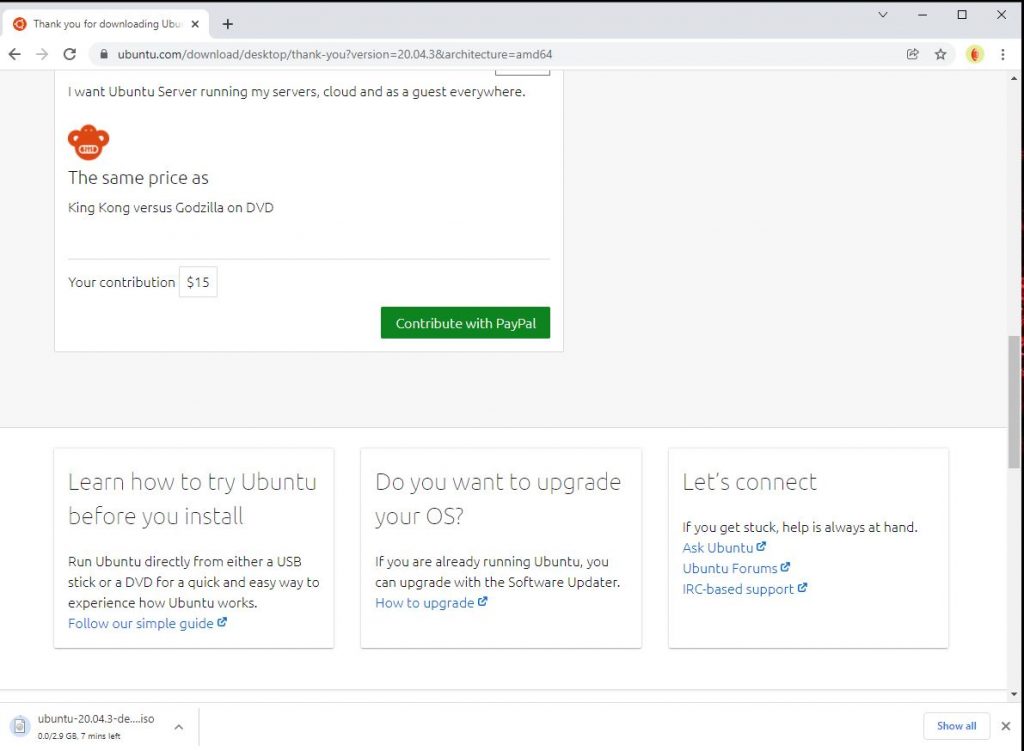Click the iso file icon in downloads bar
Viewport: 1024px width, 751px height.
pos(20,726)
